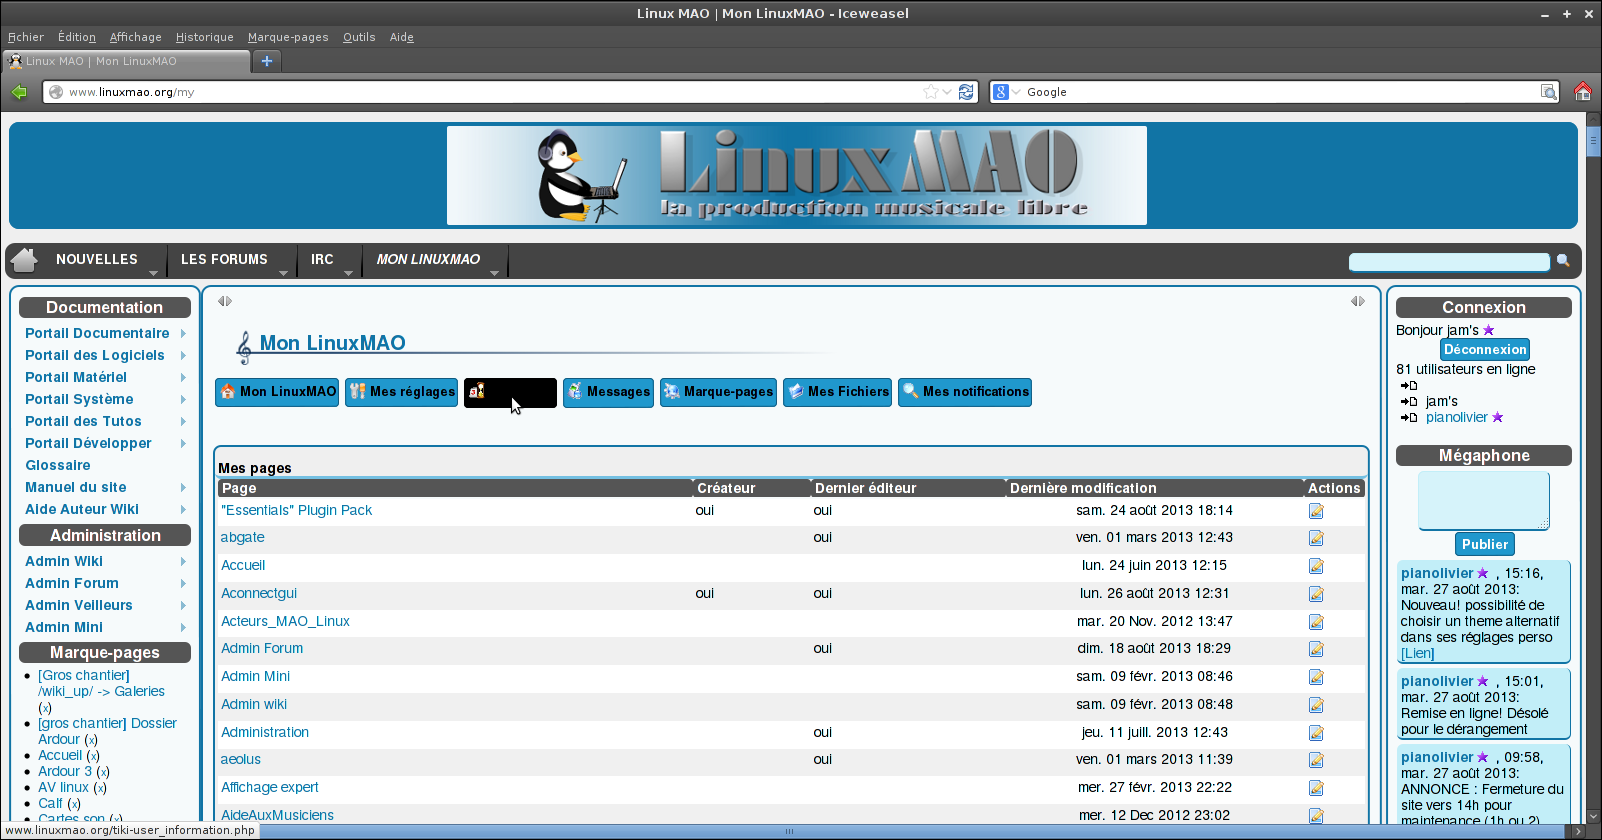Viewport: 1602px width, 840px height.
Task: Expand Portail Documentaire submenu arrow
Action: pos(183,334)
